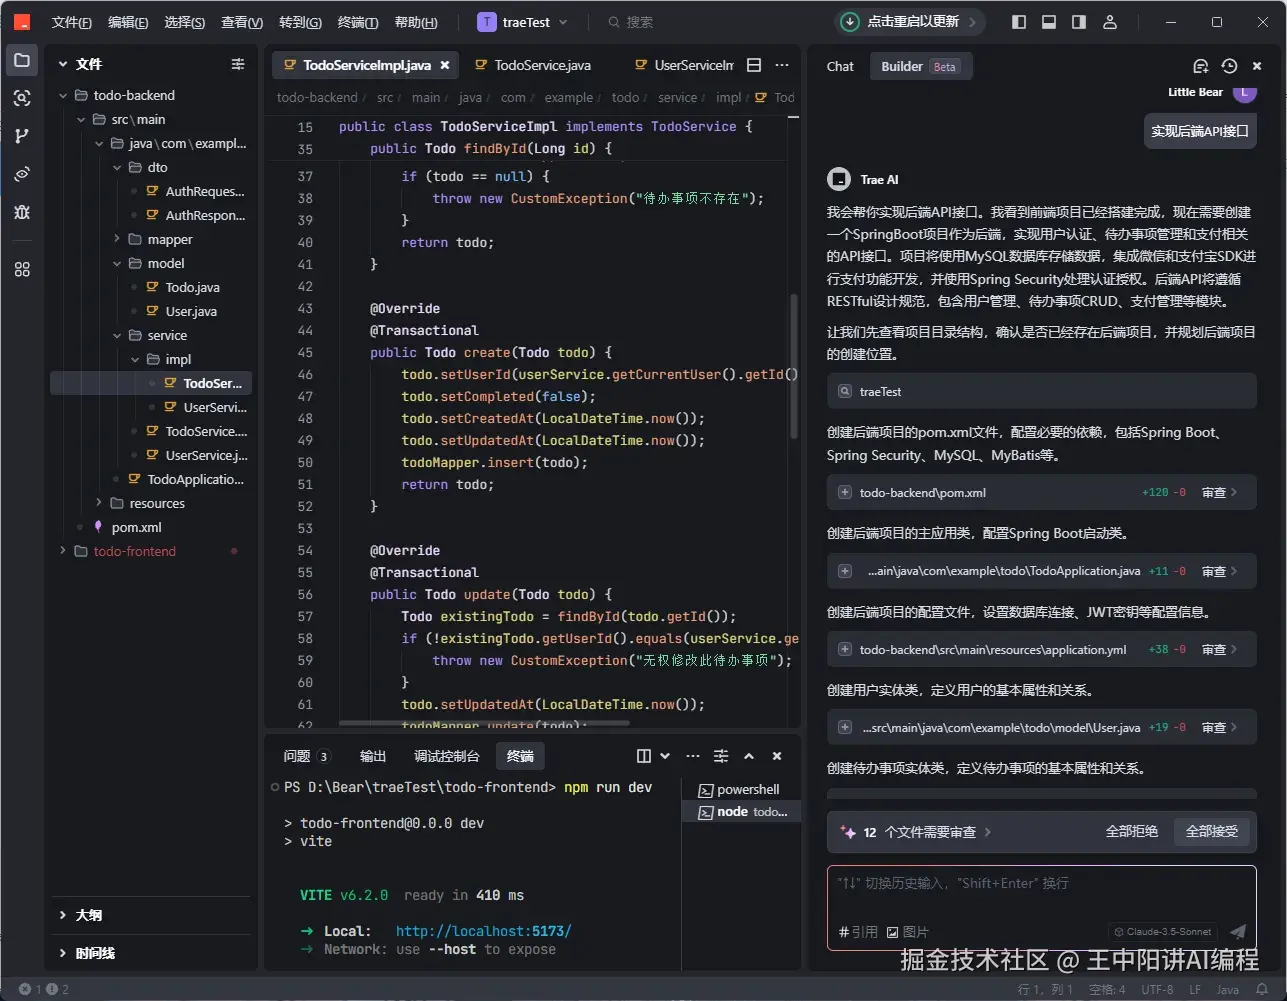Viewport: 1287px width, 1001px height.
Task: Maximize the terminal panel with up chevron
Action: click(x=749, y=756)
